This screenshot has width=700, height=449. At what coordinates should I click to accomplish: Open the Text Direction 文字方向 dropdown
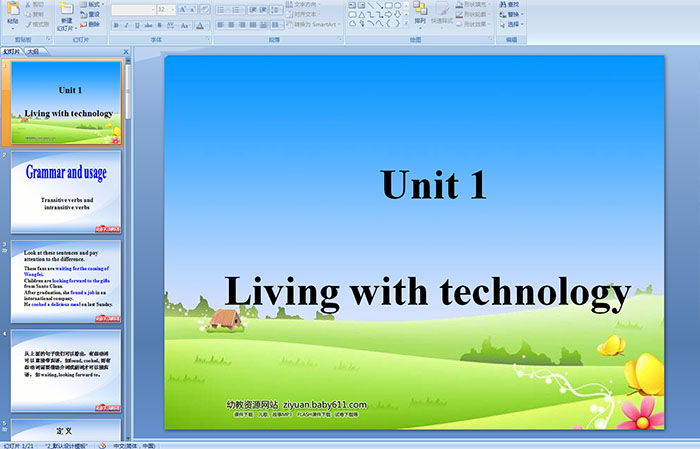pyautogui.click(x=303, y=4)
